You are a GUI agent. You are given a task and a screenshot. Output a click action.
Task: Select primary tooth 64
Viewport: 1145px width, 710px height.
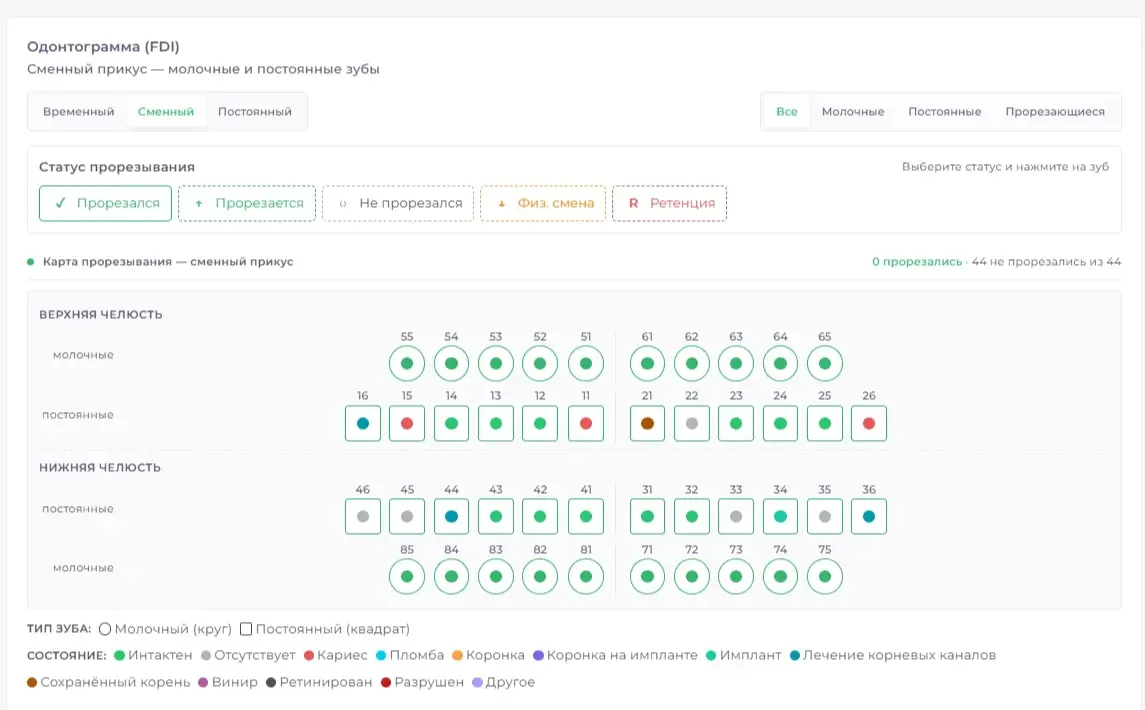pyautogui.click(x=781, y=364)
